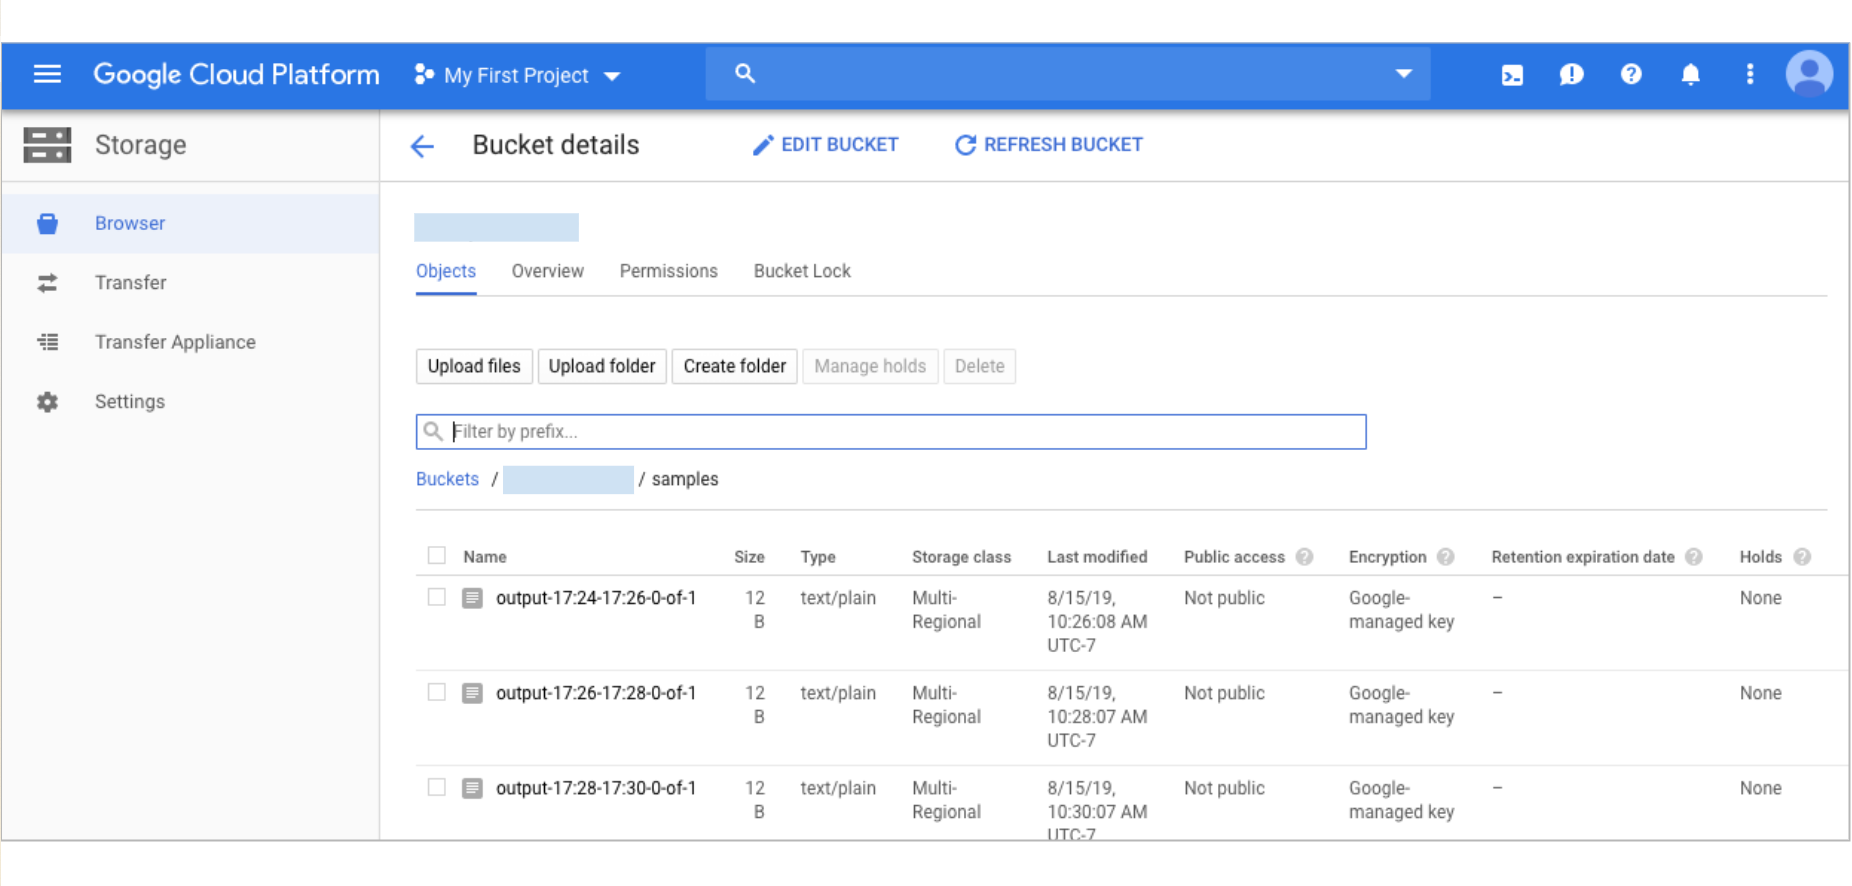1852x886 pixels.
Task: Select the output-17:24-17:26-0-of-1 checkbox
Action: click(x=437, y=597)
